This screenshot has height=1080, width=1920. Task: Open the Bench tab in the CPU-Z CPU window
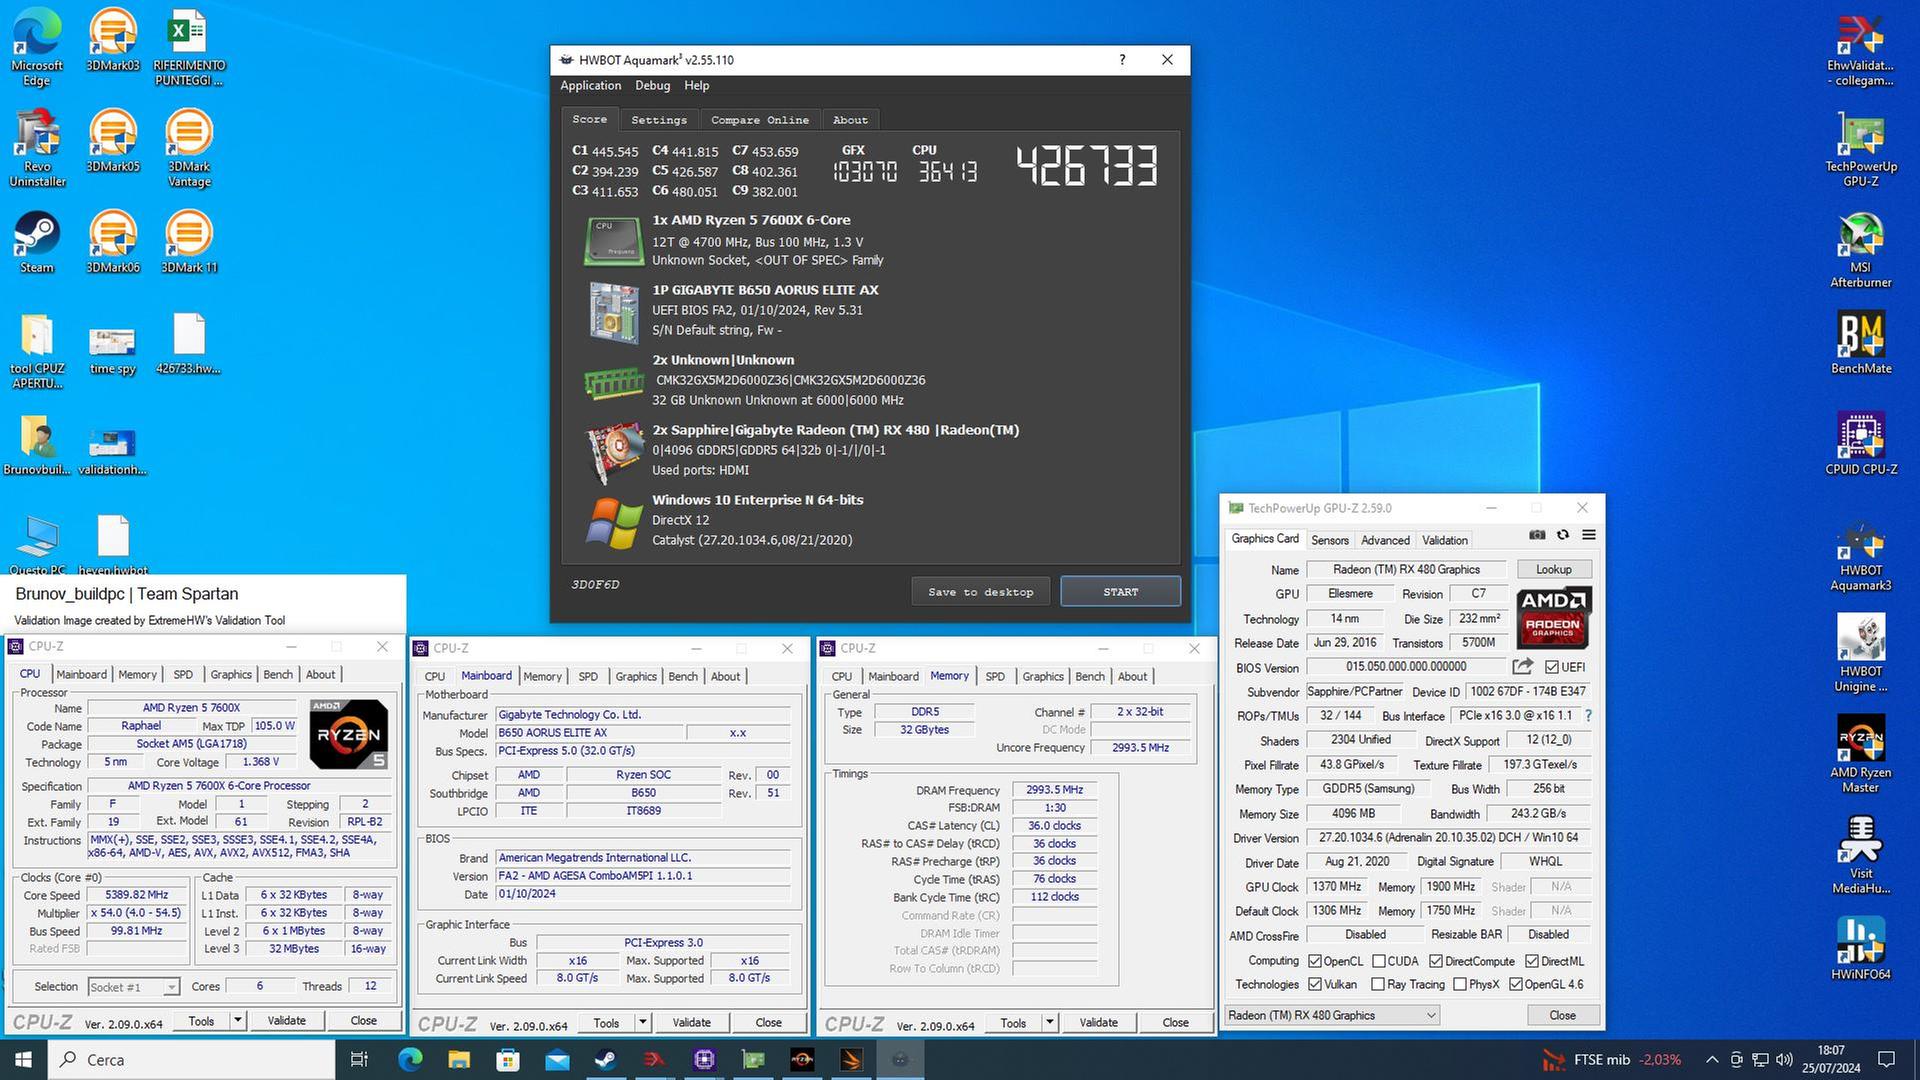(x=277, y=674)
